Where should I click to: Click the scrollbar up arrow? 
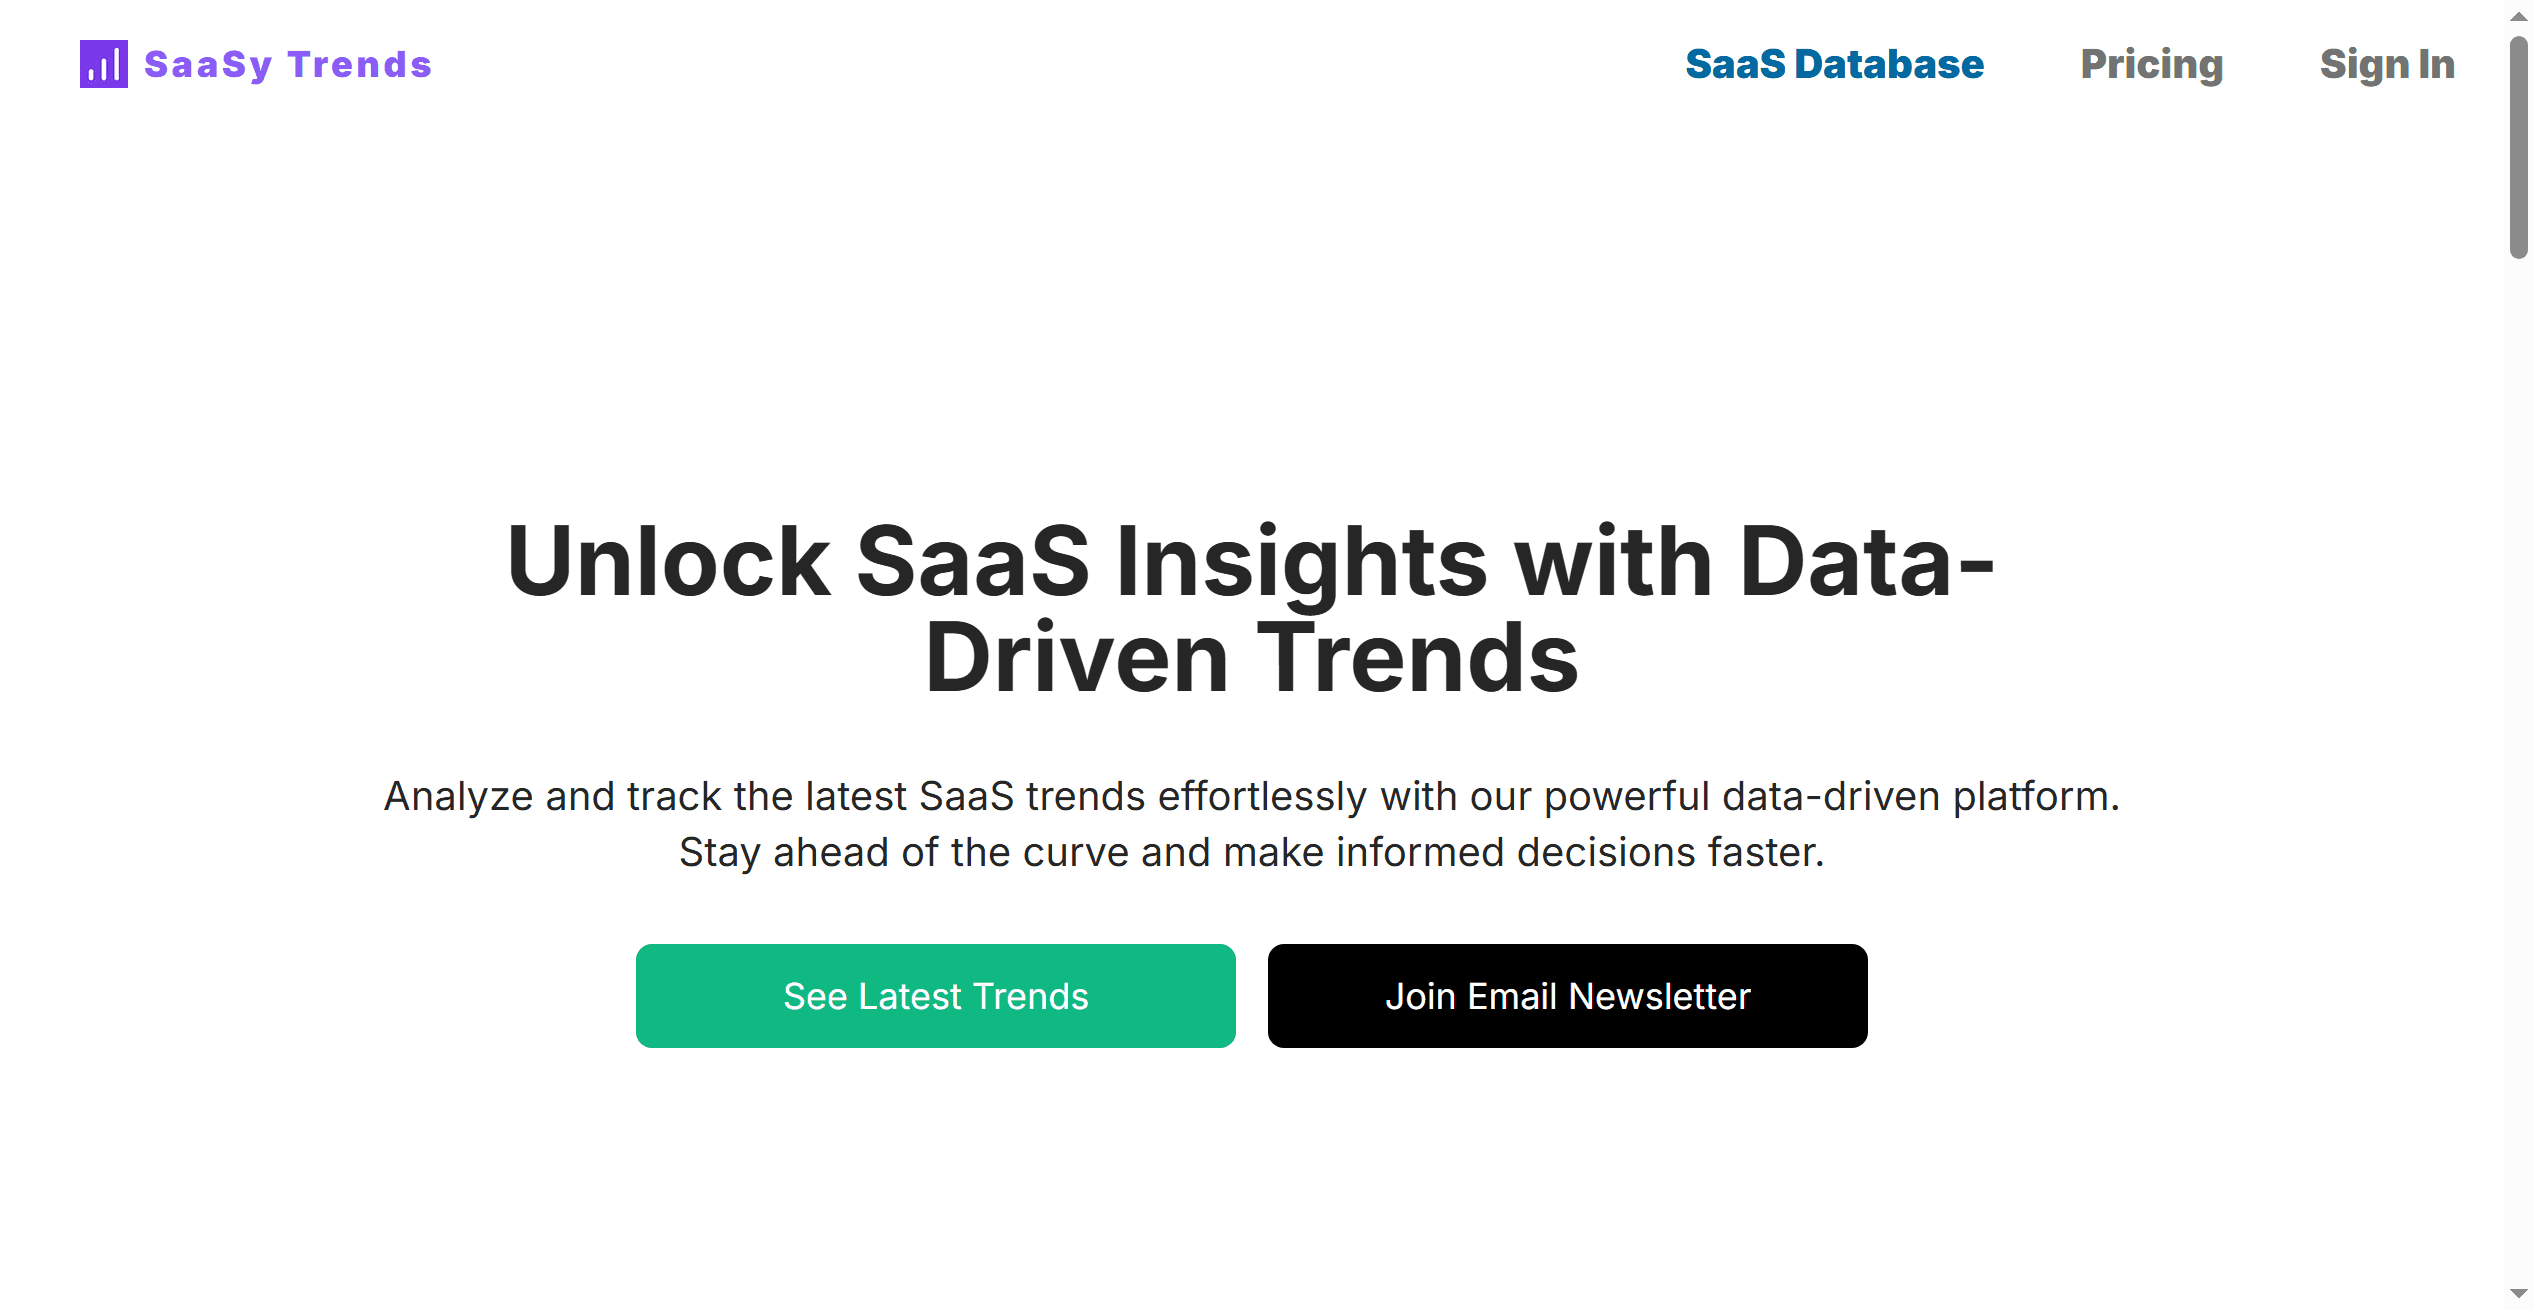pyautogui.click(x=2518, y=16)
